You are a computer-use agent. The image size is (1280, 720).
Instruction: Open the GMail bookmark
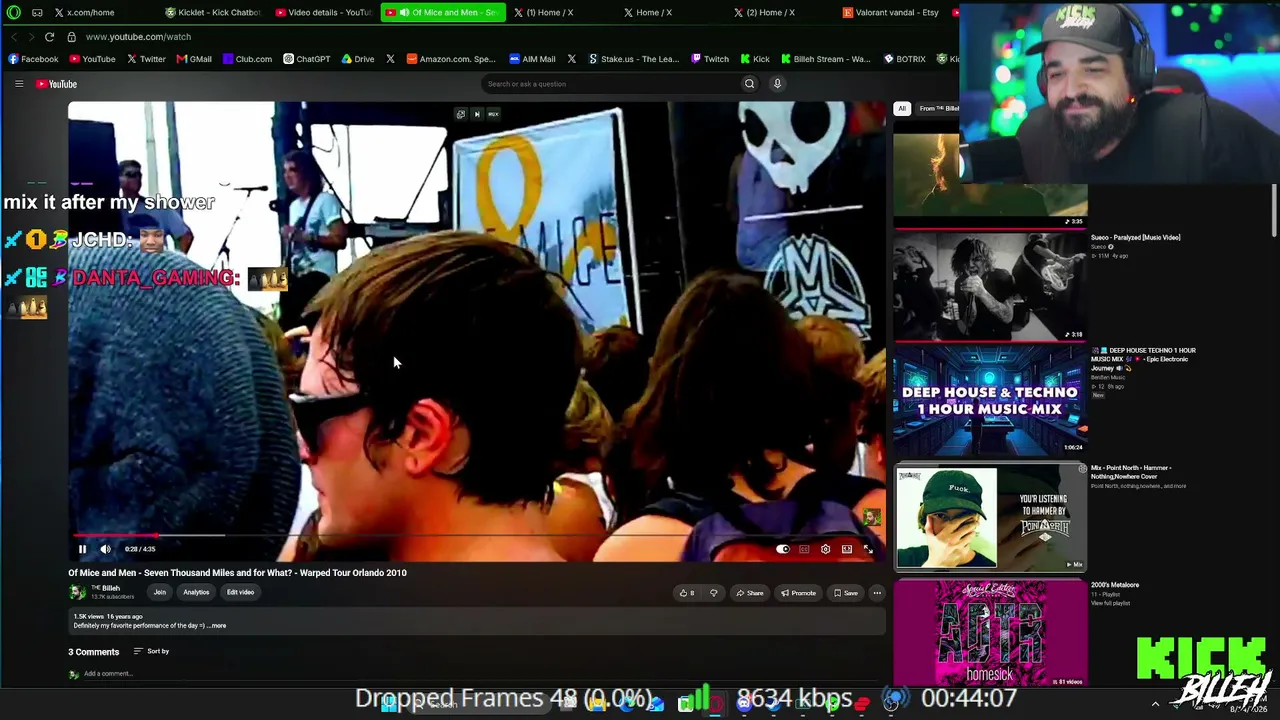(x=194, y=59)
